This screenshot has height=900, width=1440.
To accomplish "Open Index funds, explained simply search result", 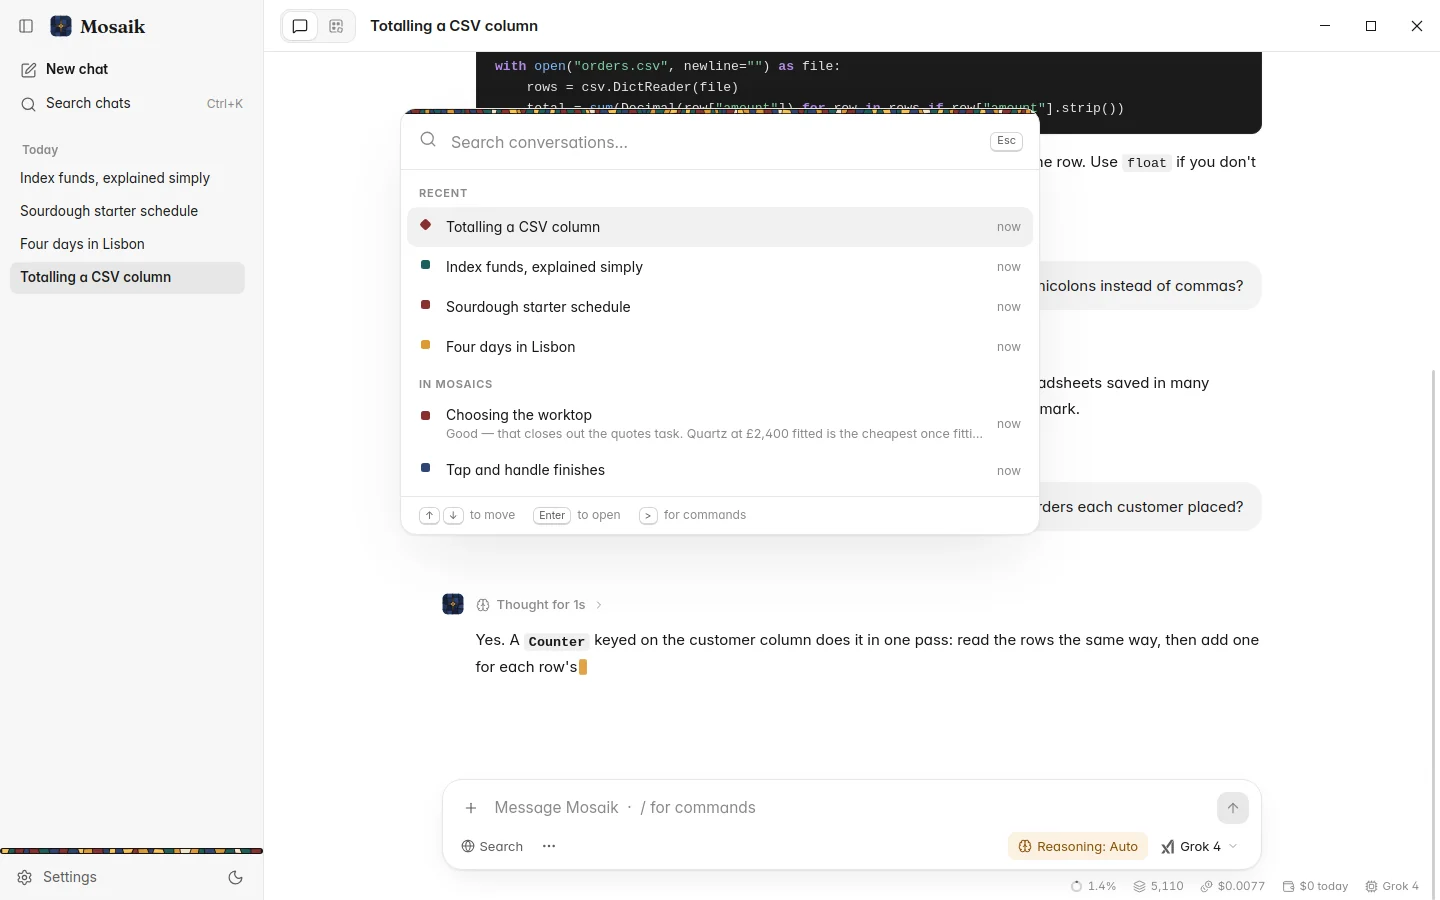I will click(x=720, y=267).
